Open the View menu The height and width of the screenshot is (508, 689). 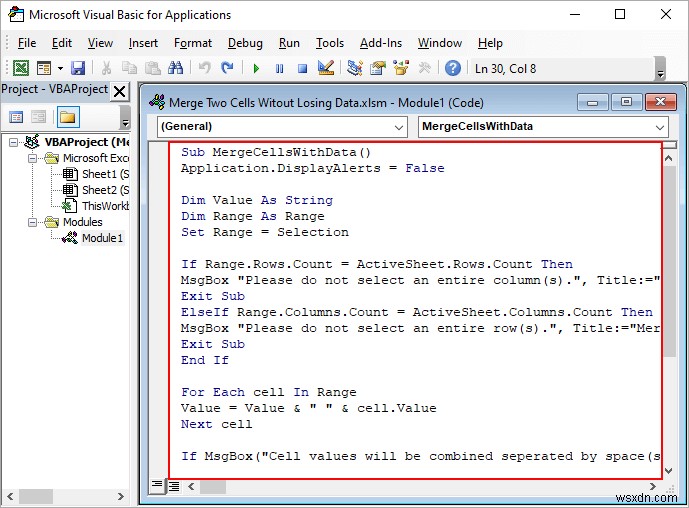pyautogui.click(x=100, y=43)
